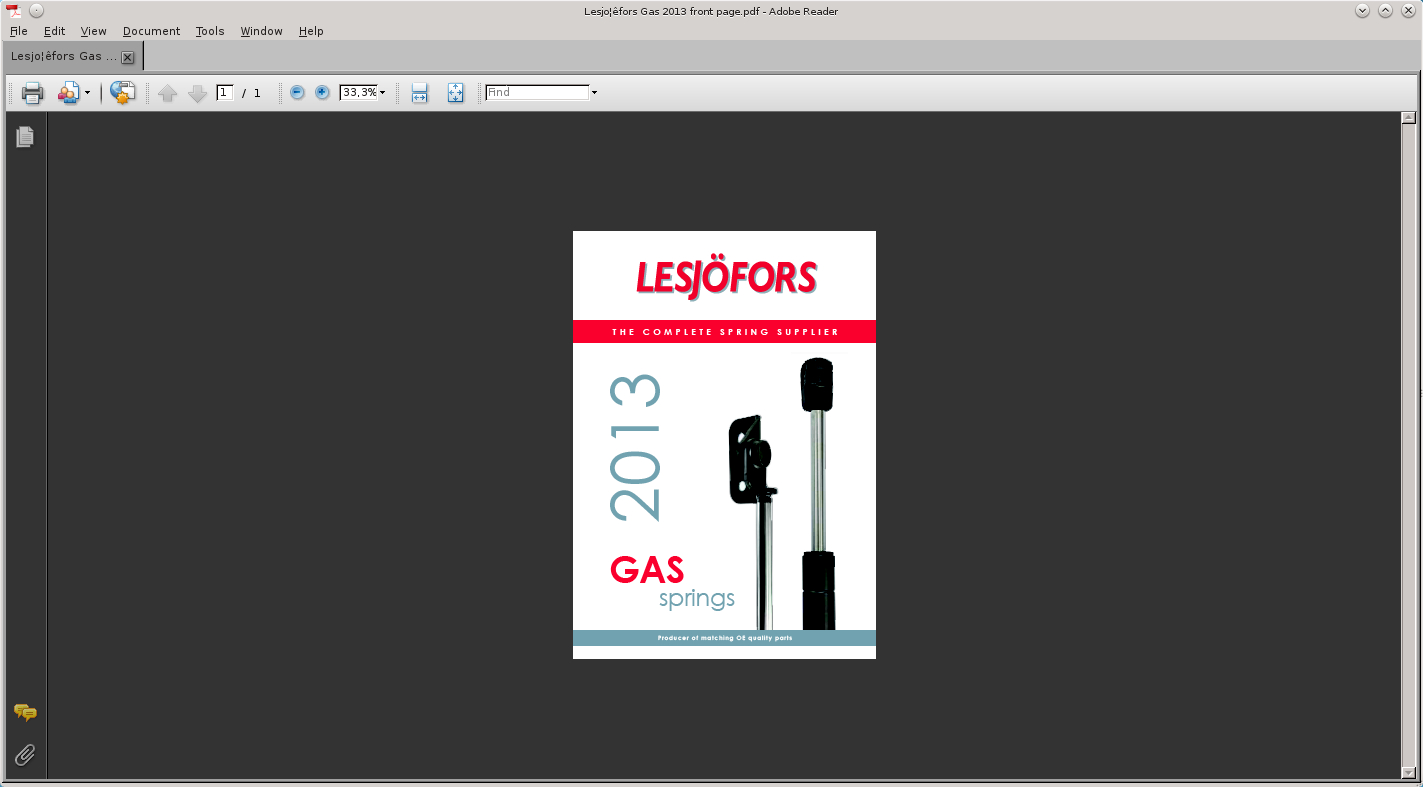Click the round pin button in the title bar
The image size is (1423, 787).
click(36, 11)
